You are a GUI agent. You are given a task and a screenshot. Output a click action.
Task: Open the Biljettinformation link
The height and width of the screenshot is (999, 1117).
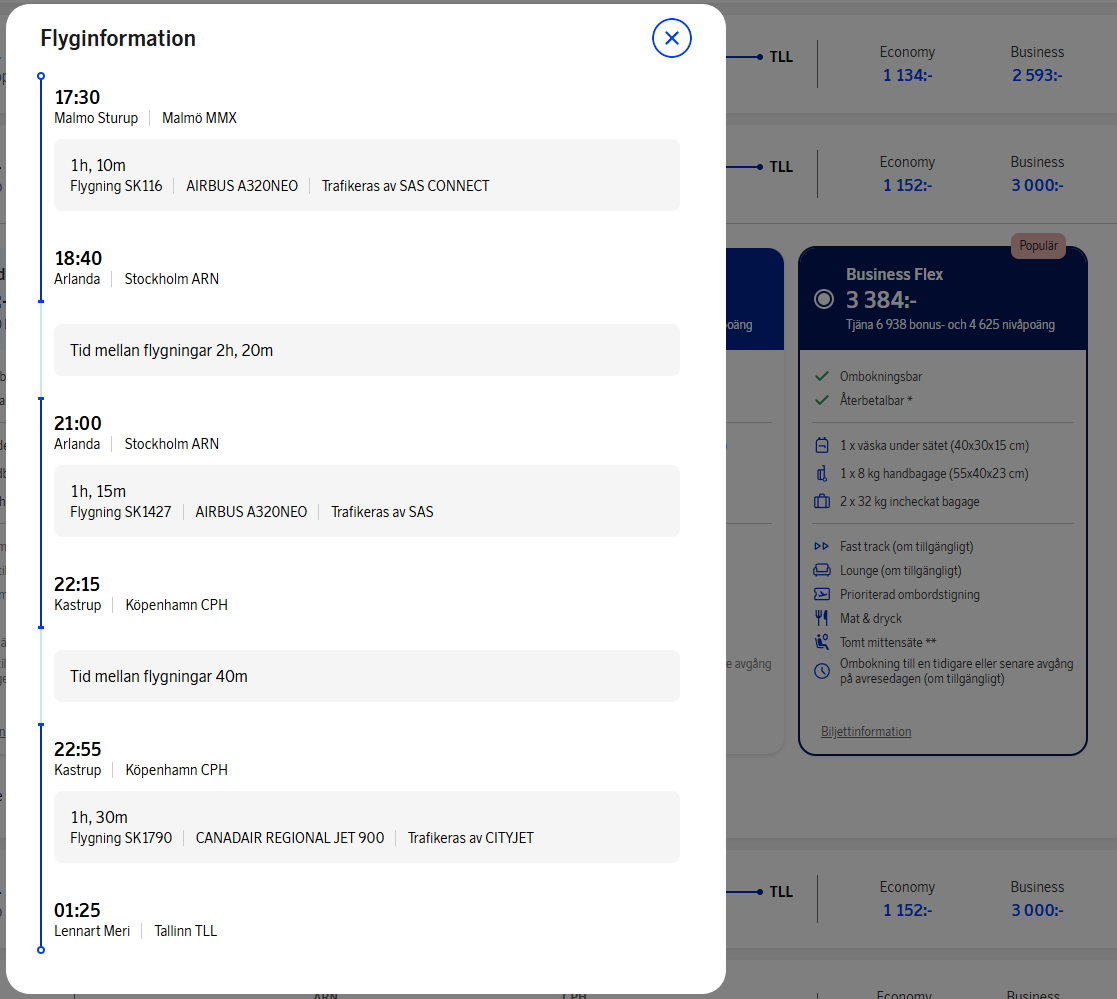(x=866, y=732)
